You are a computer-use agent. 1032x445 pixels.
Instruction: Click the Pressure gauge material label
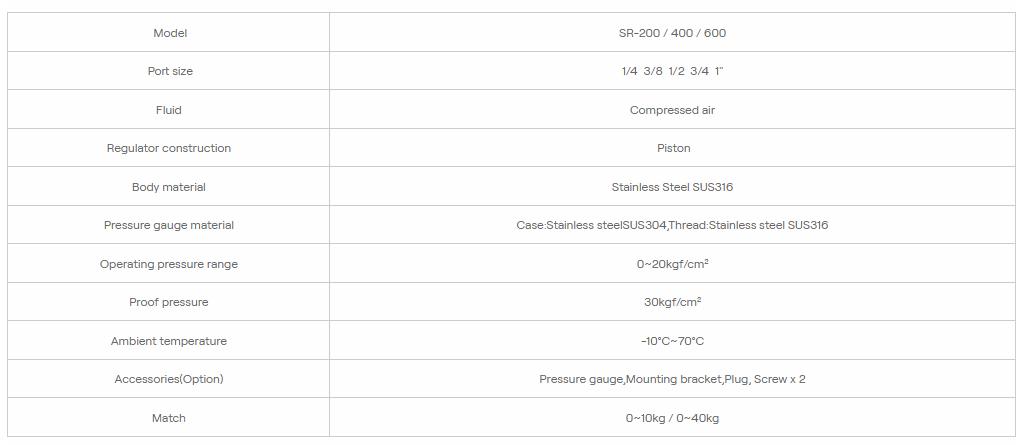tap(169, 225)
